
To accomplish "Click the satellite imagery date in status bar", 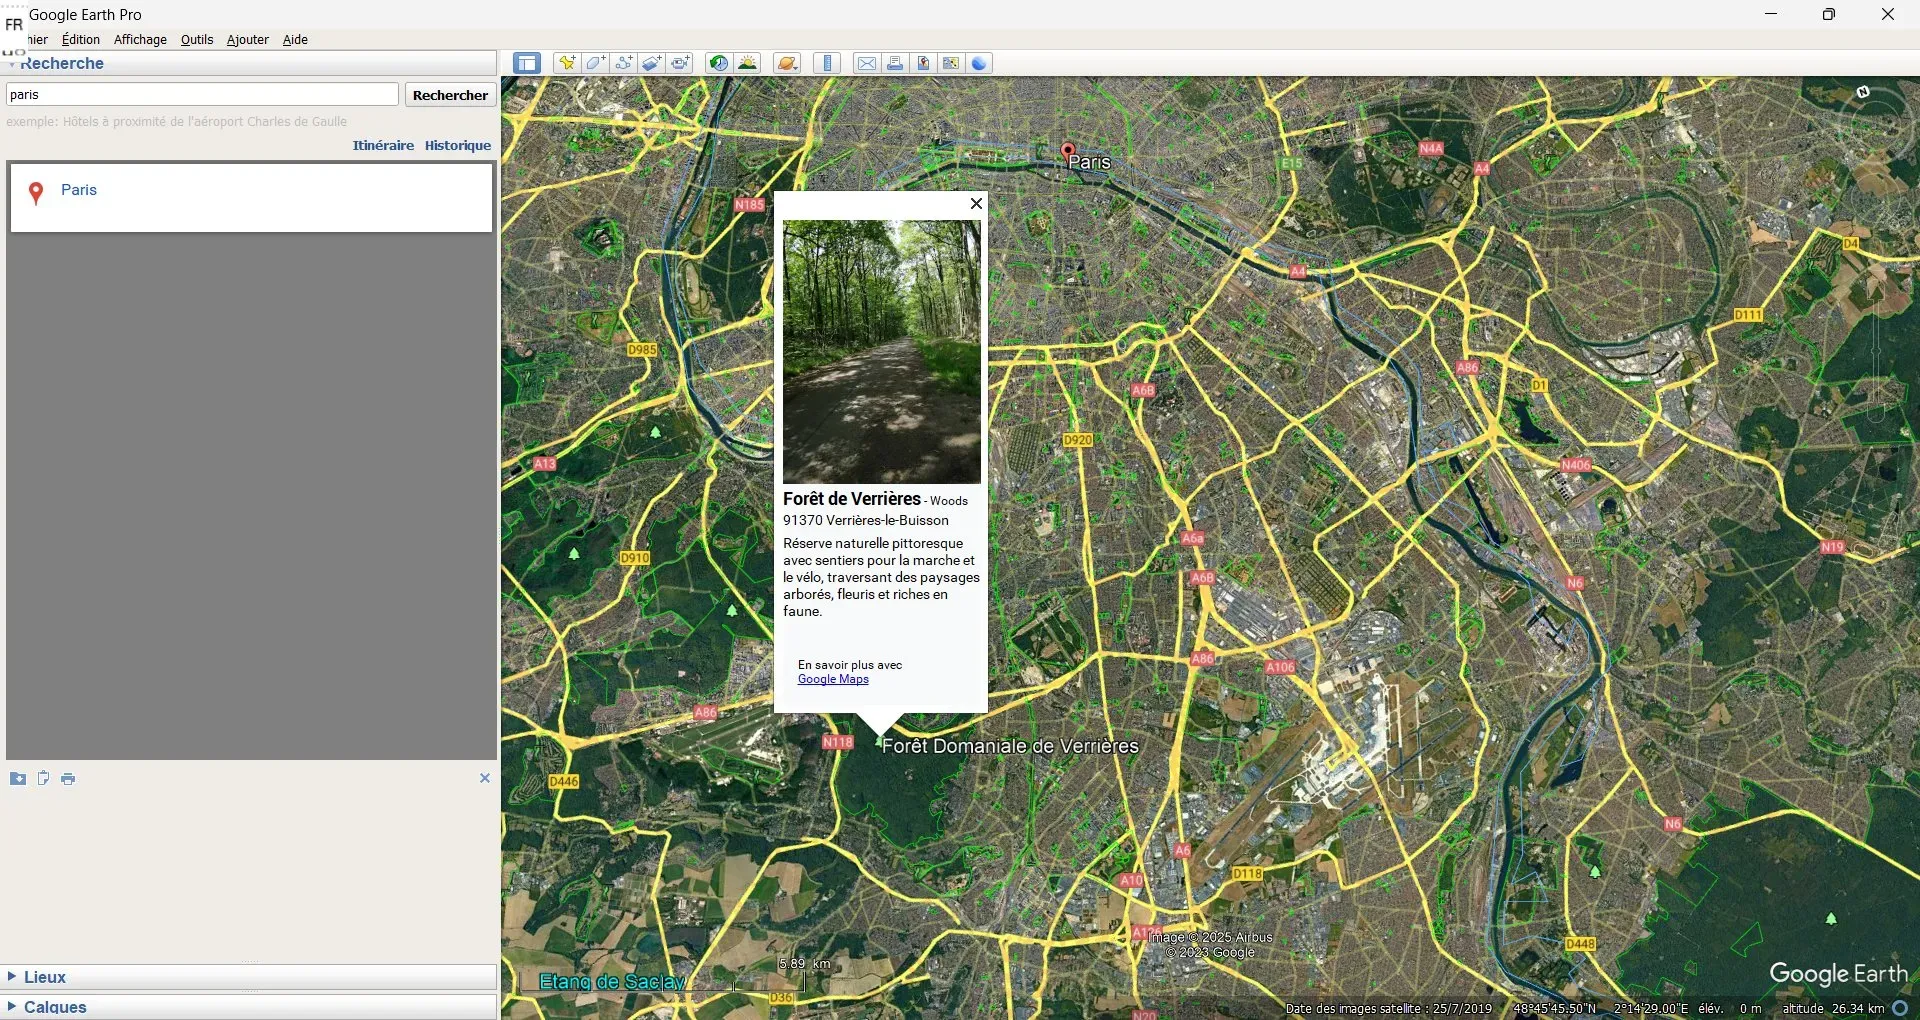I will (x=1389, y=1009).
